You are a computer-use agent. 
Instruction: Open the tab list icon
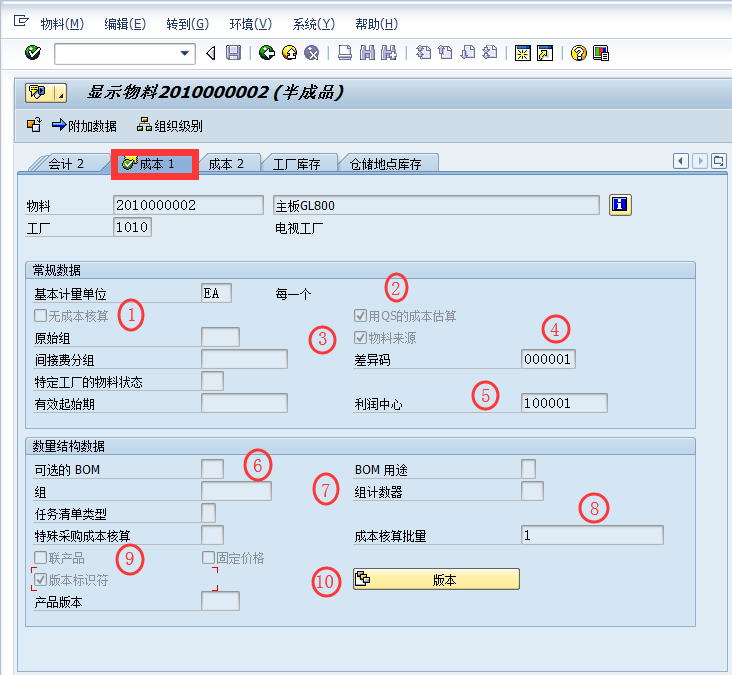718,162
